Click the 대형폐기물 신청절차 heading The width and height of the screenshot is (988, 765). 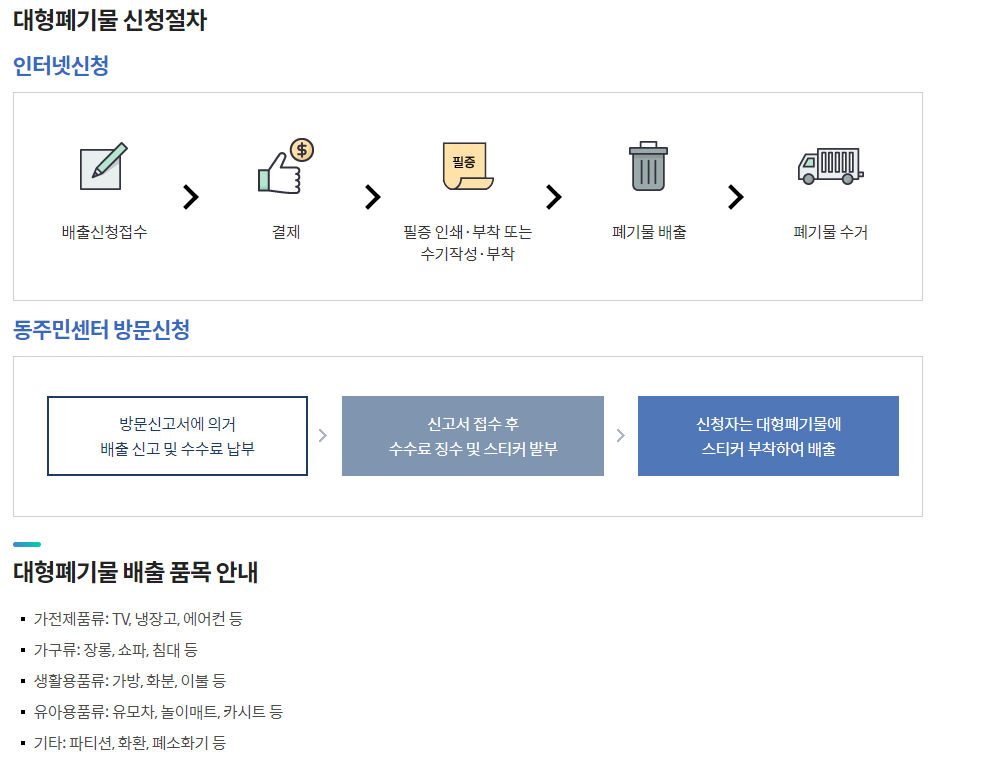pos(110,20)
